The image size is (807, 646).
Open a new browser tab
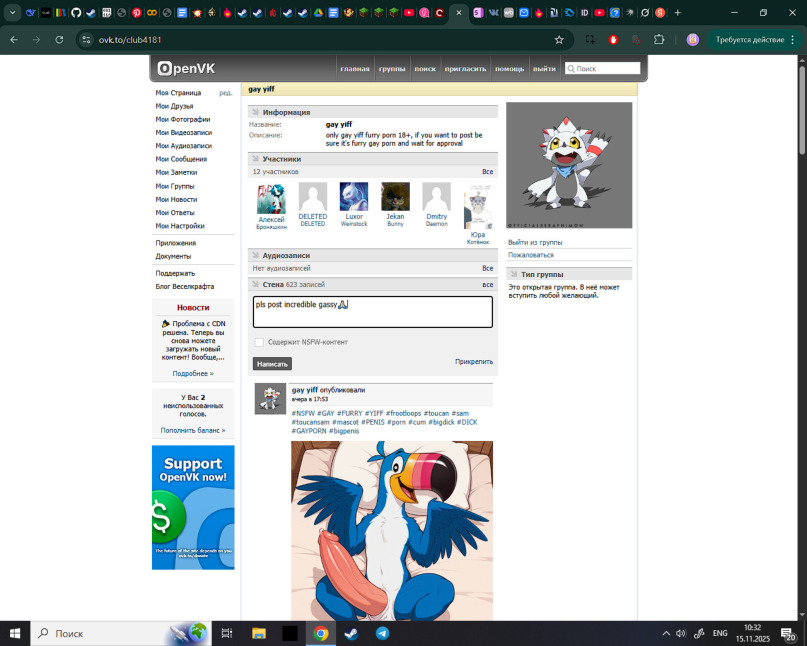pos(677,13)
